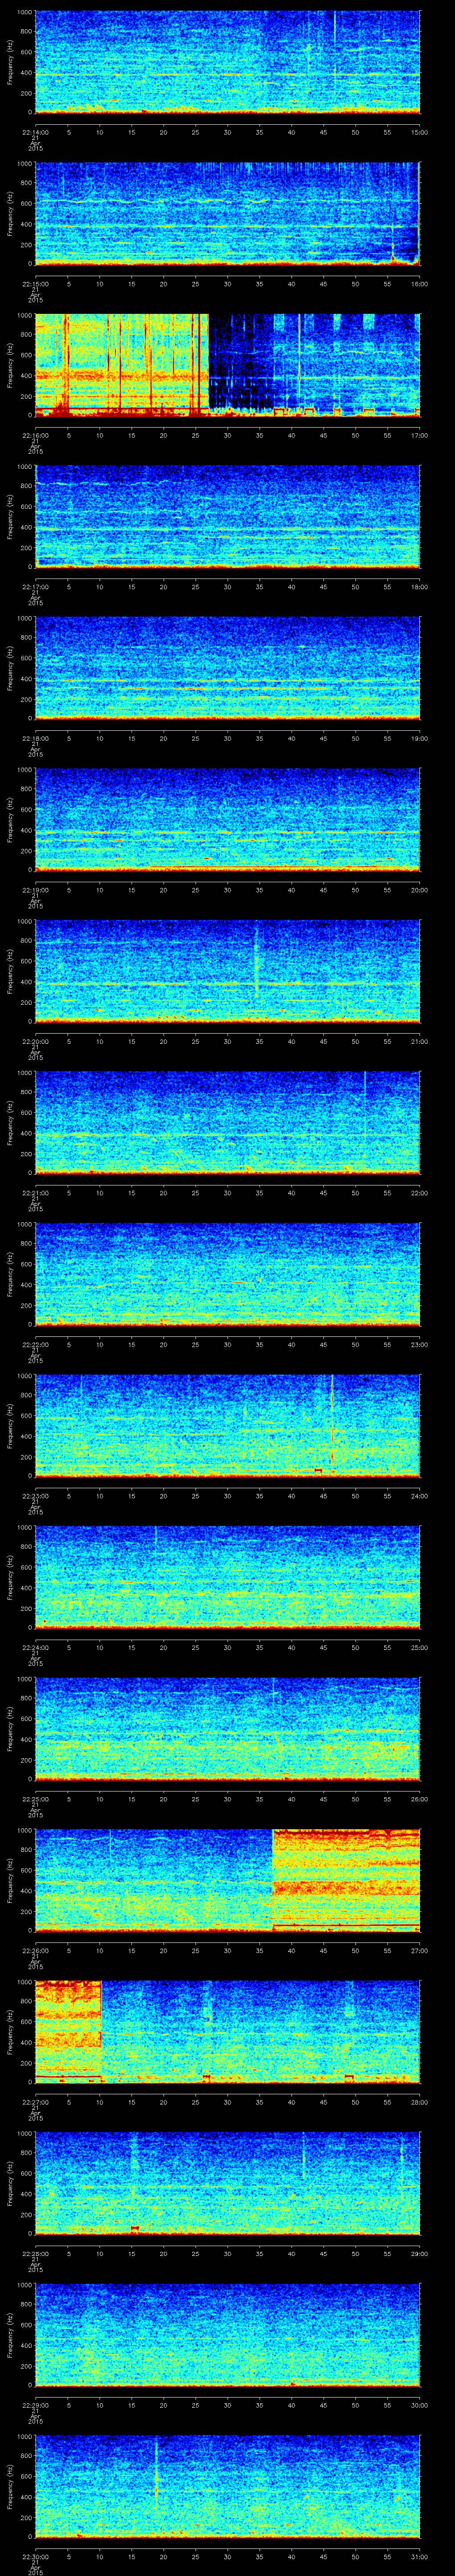Open the spectrogram beginning at 22:29:00
Viewport: 455px width, 2576px height.
(x=227, y=2335)
